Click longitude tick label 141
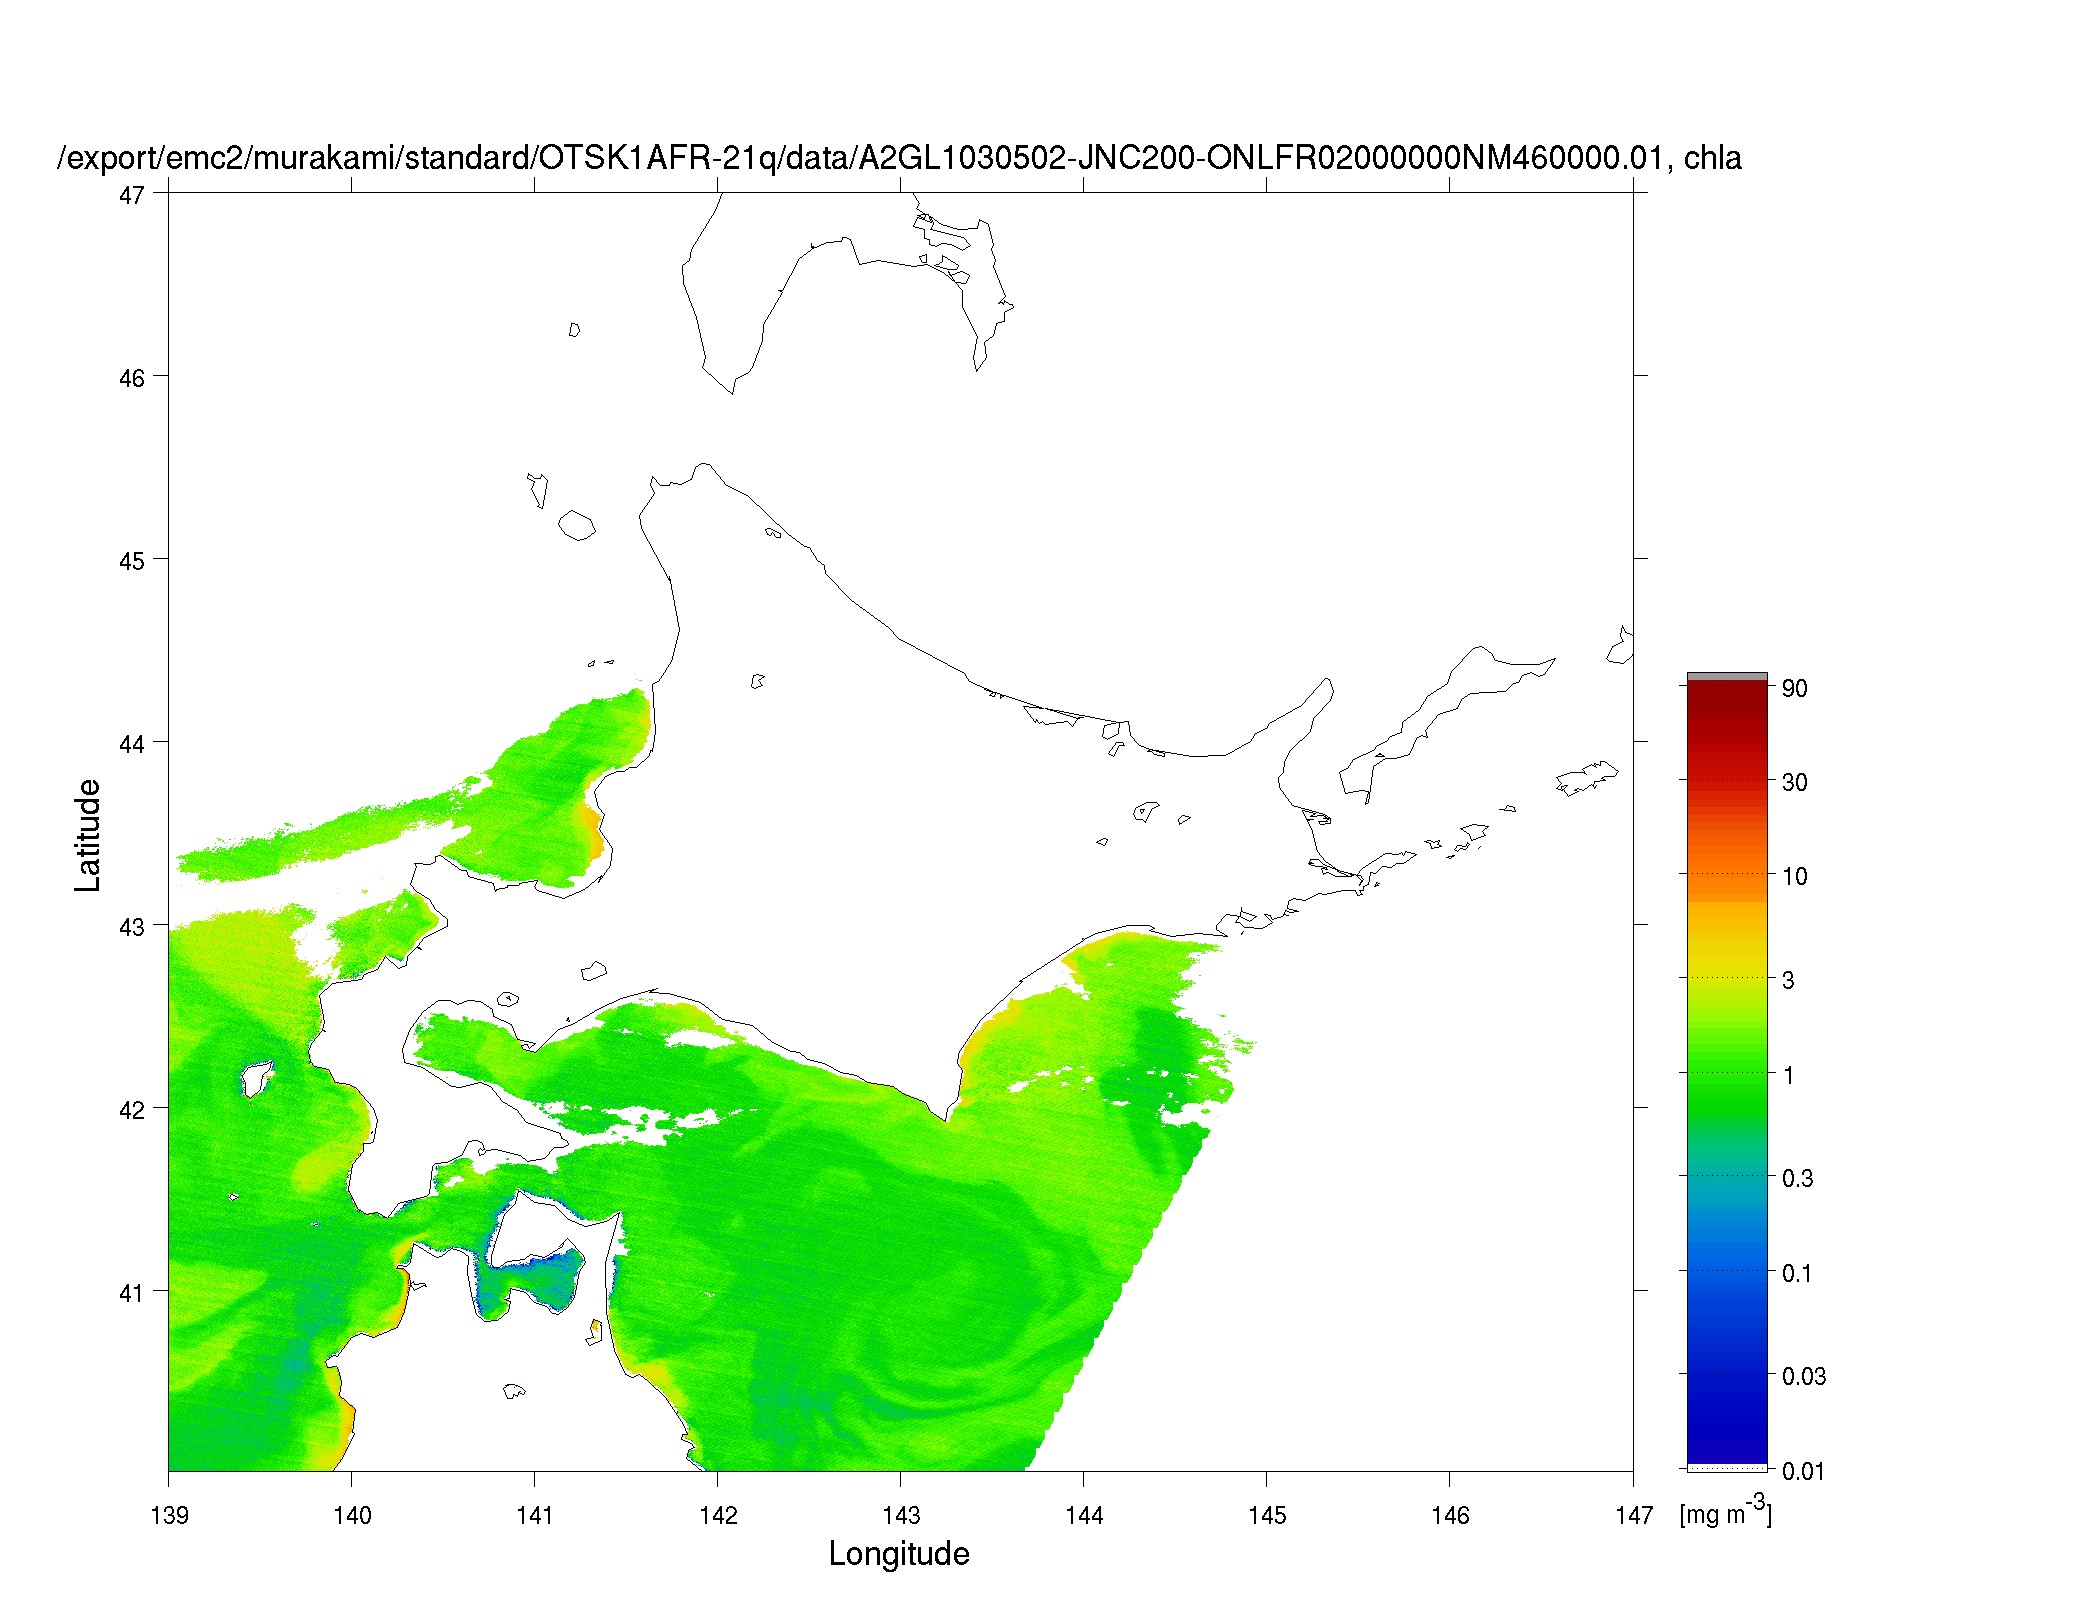This screenshot has height=1600, width=2099. click(535, 1515)
